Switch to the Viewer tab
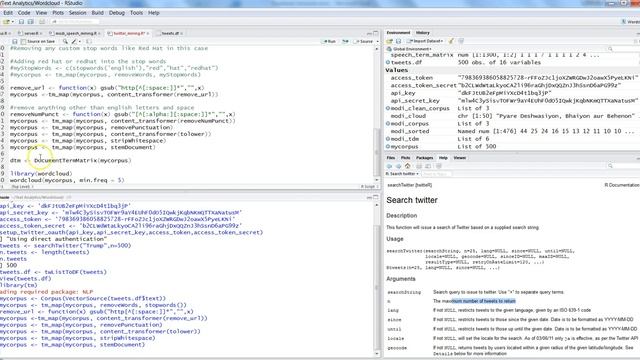The width and height of the screenshot is (640, 360). point(460,158)
